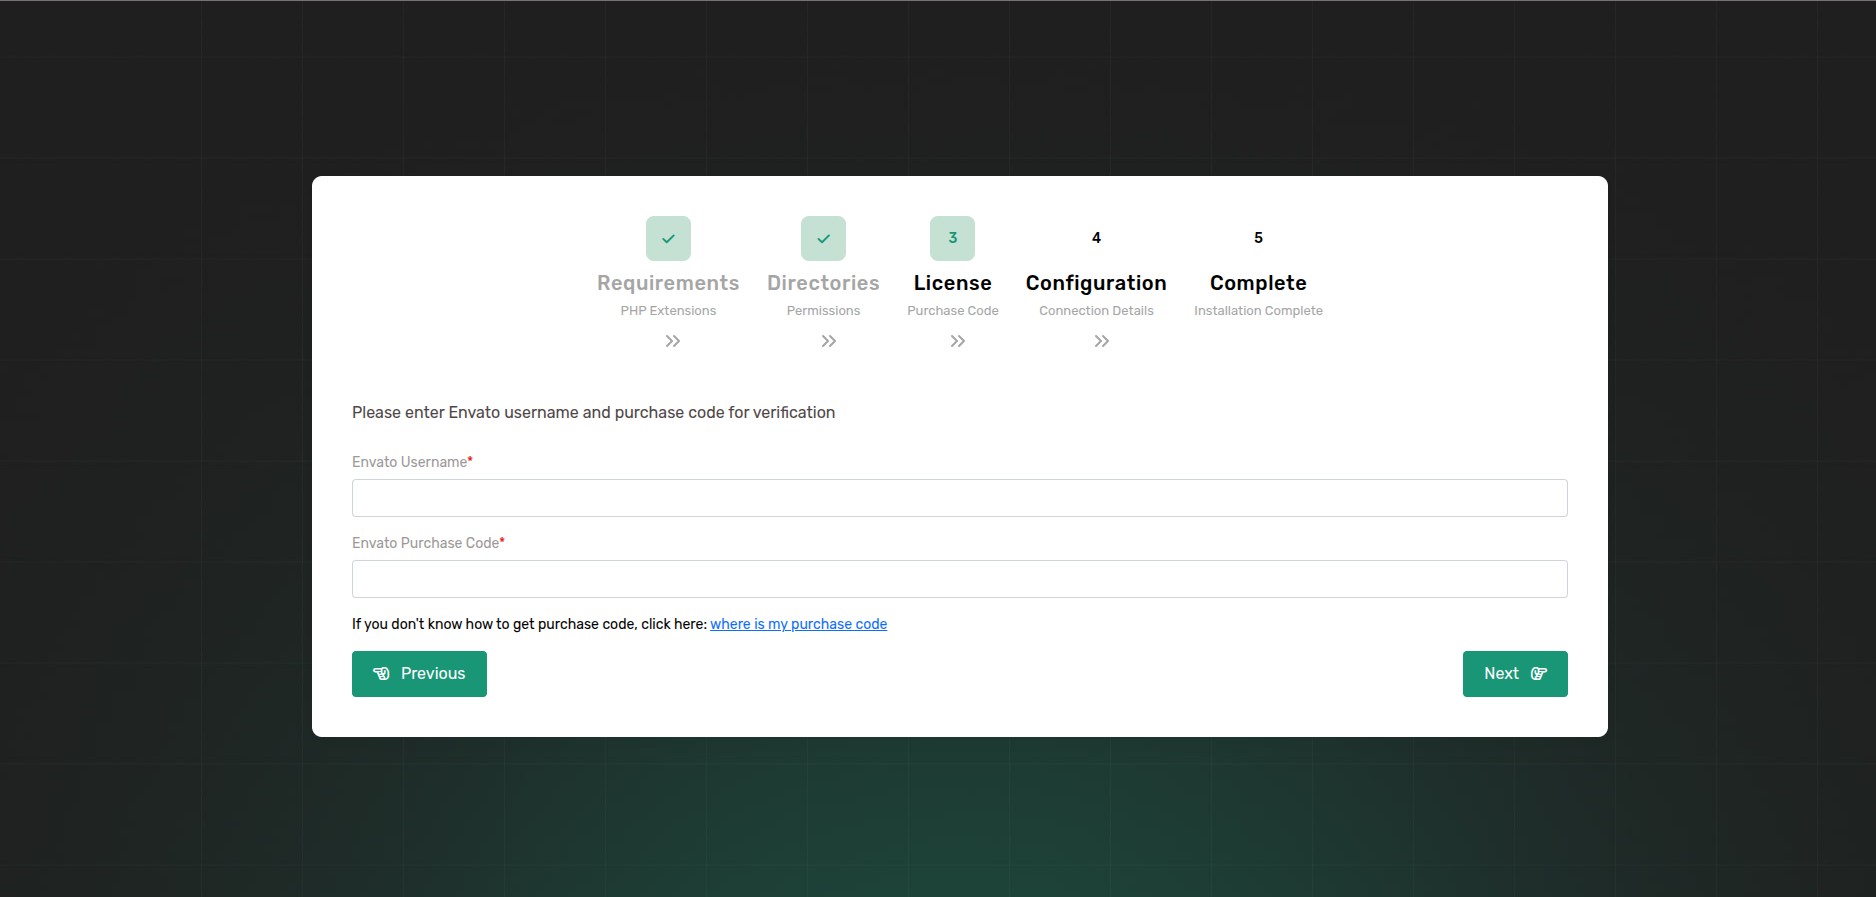Viewport: 1876px width, 897px height.
Task: Focus the Envato Username input field
Action: [959, 498]
